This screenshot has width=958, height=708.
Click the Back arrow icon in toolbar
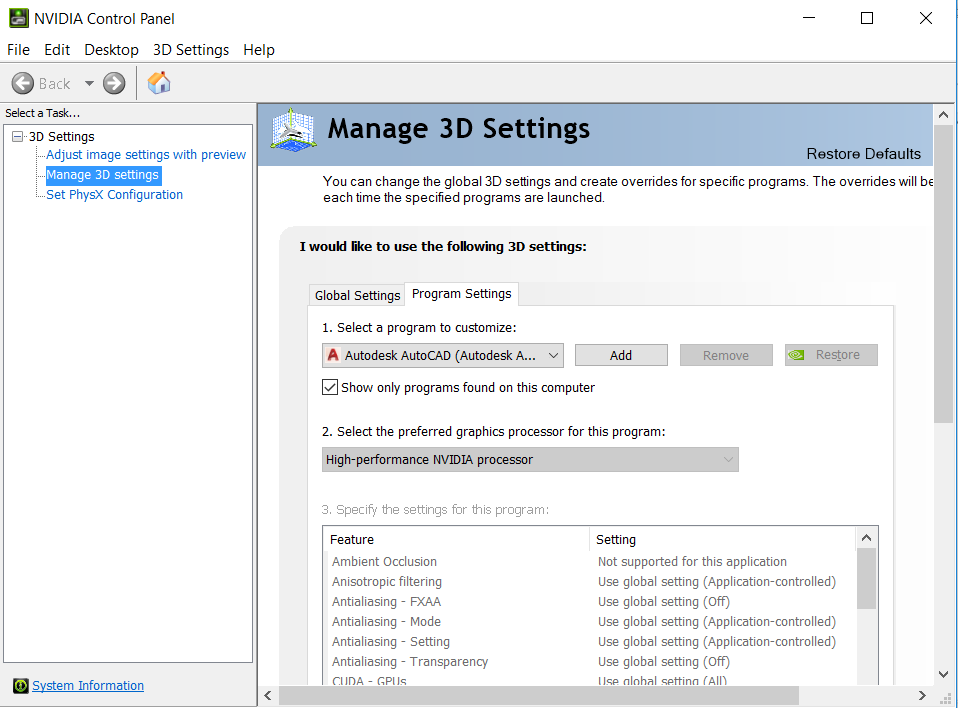point(23,83)
